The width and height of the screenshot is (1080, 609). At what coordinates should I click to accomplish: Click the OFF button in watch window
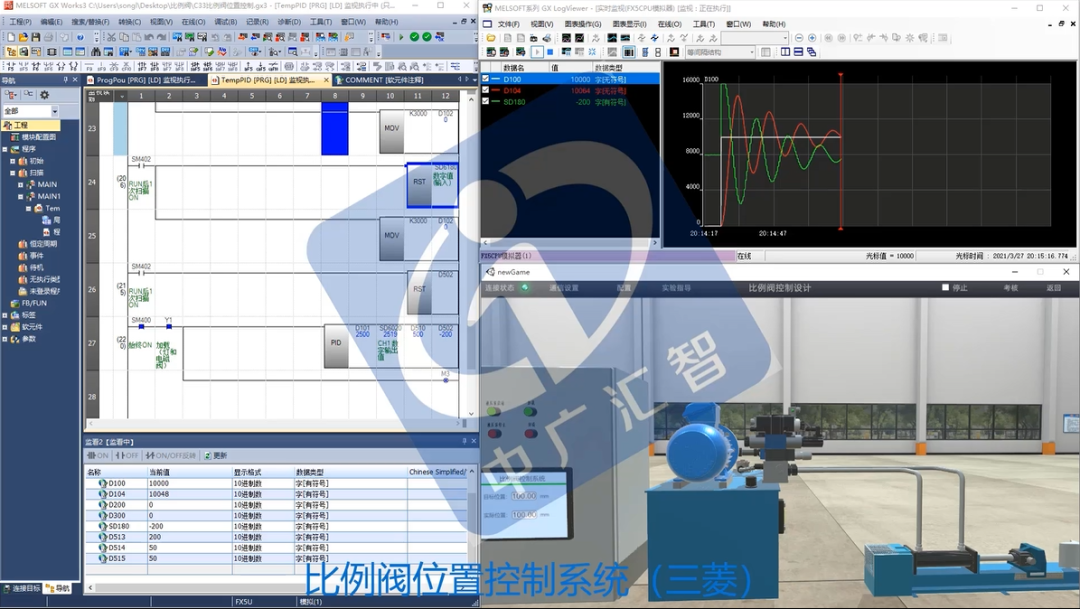point(127,455)
